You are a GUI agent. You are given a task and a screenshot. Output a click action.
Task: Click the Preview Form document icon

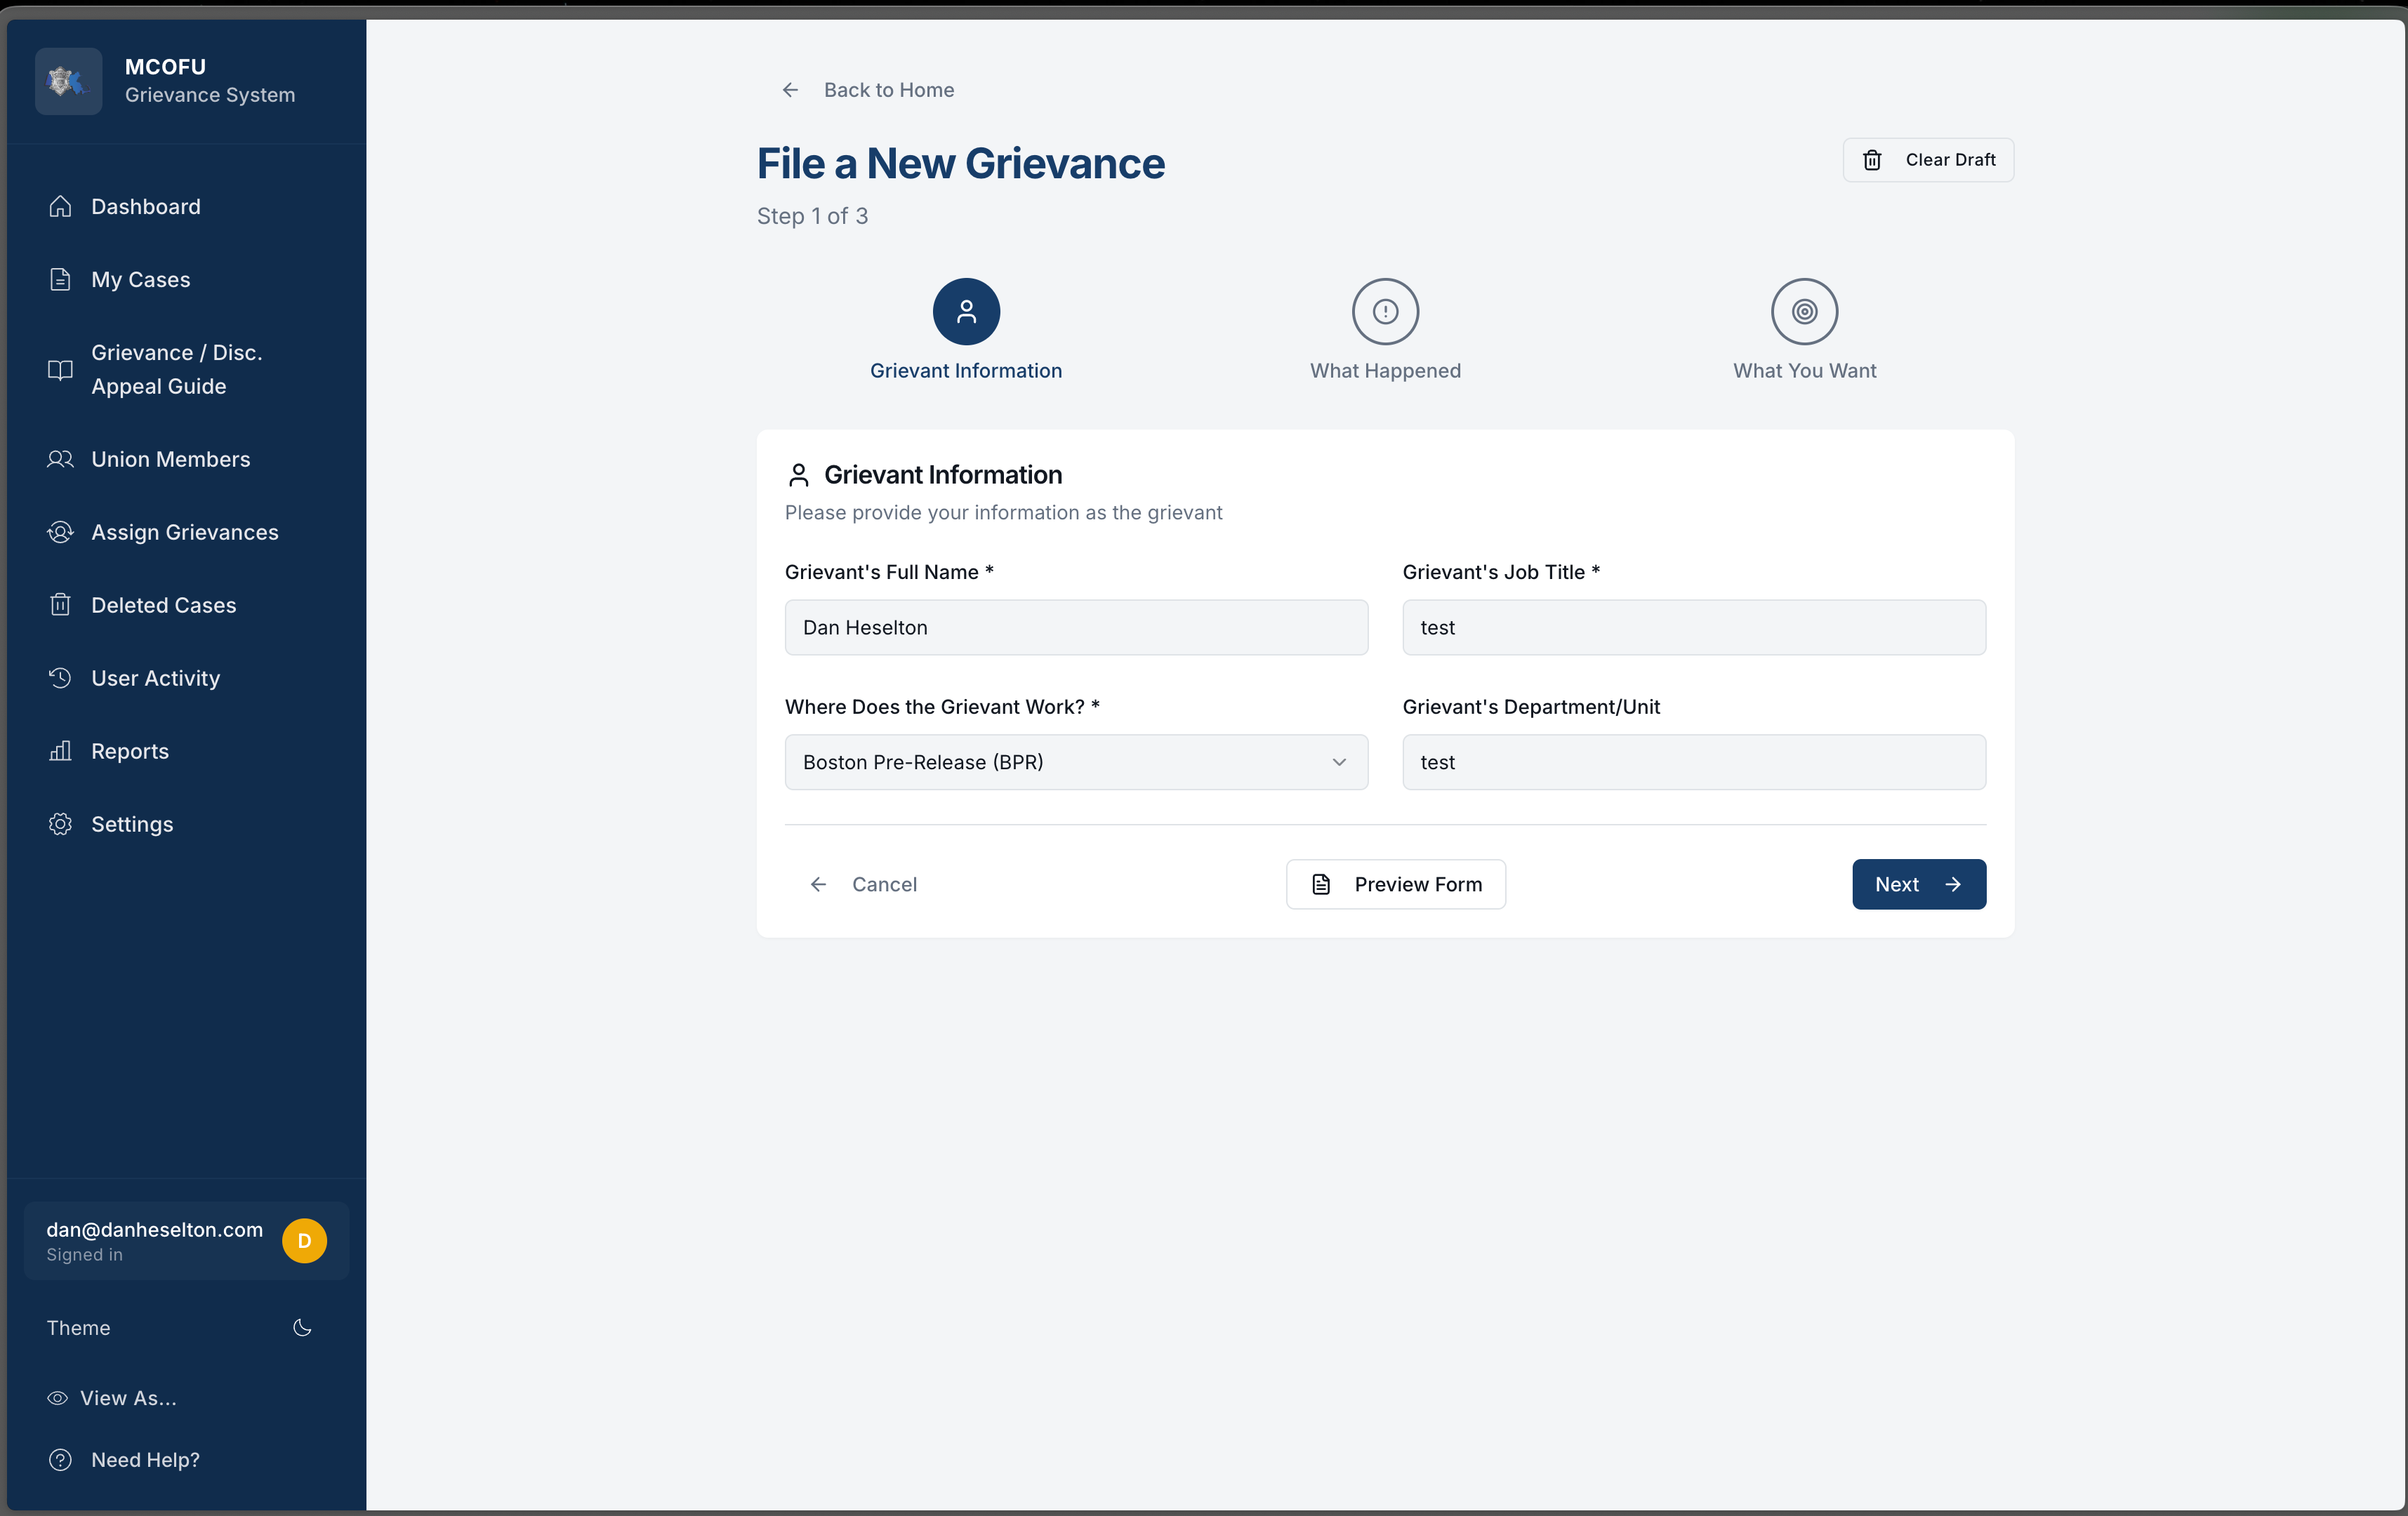click(x=1321, y=884)
